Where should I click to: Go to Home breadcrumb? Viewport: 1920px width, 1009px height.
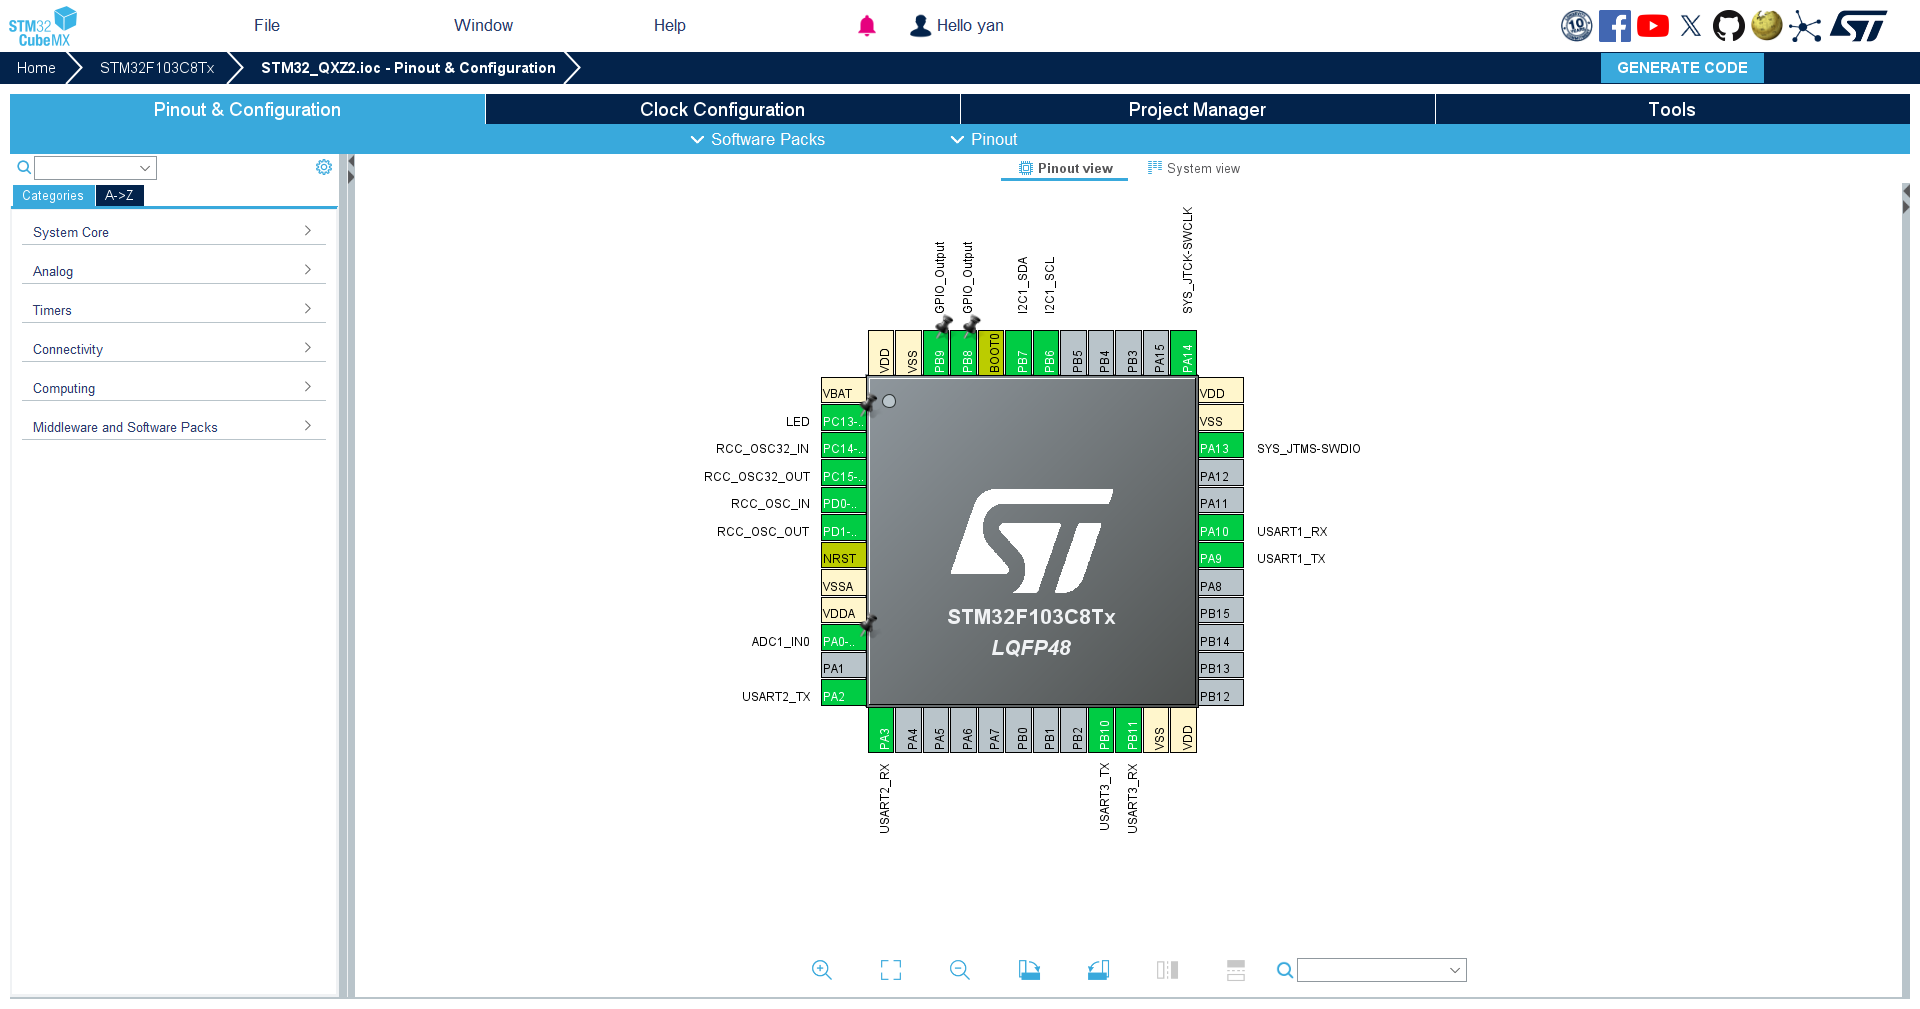pos(36,68)
